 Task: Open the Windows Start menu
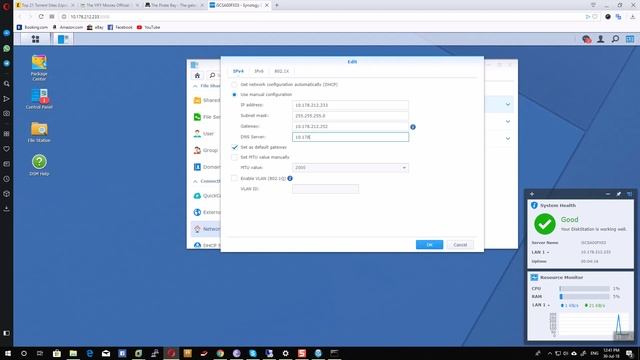coord(7,353)
